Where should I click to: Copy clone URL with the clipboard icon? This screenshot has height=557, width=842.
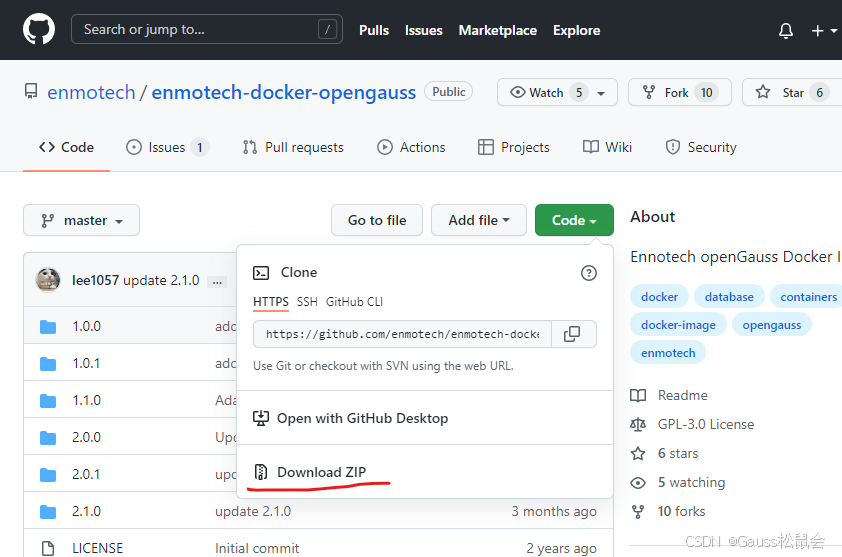click(572, 334)
